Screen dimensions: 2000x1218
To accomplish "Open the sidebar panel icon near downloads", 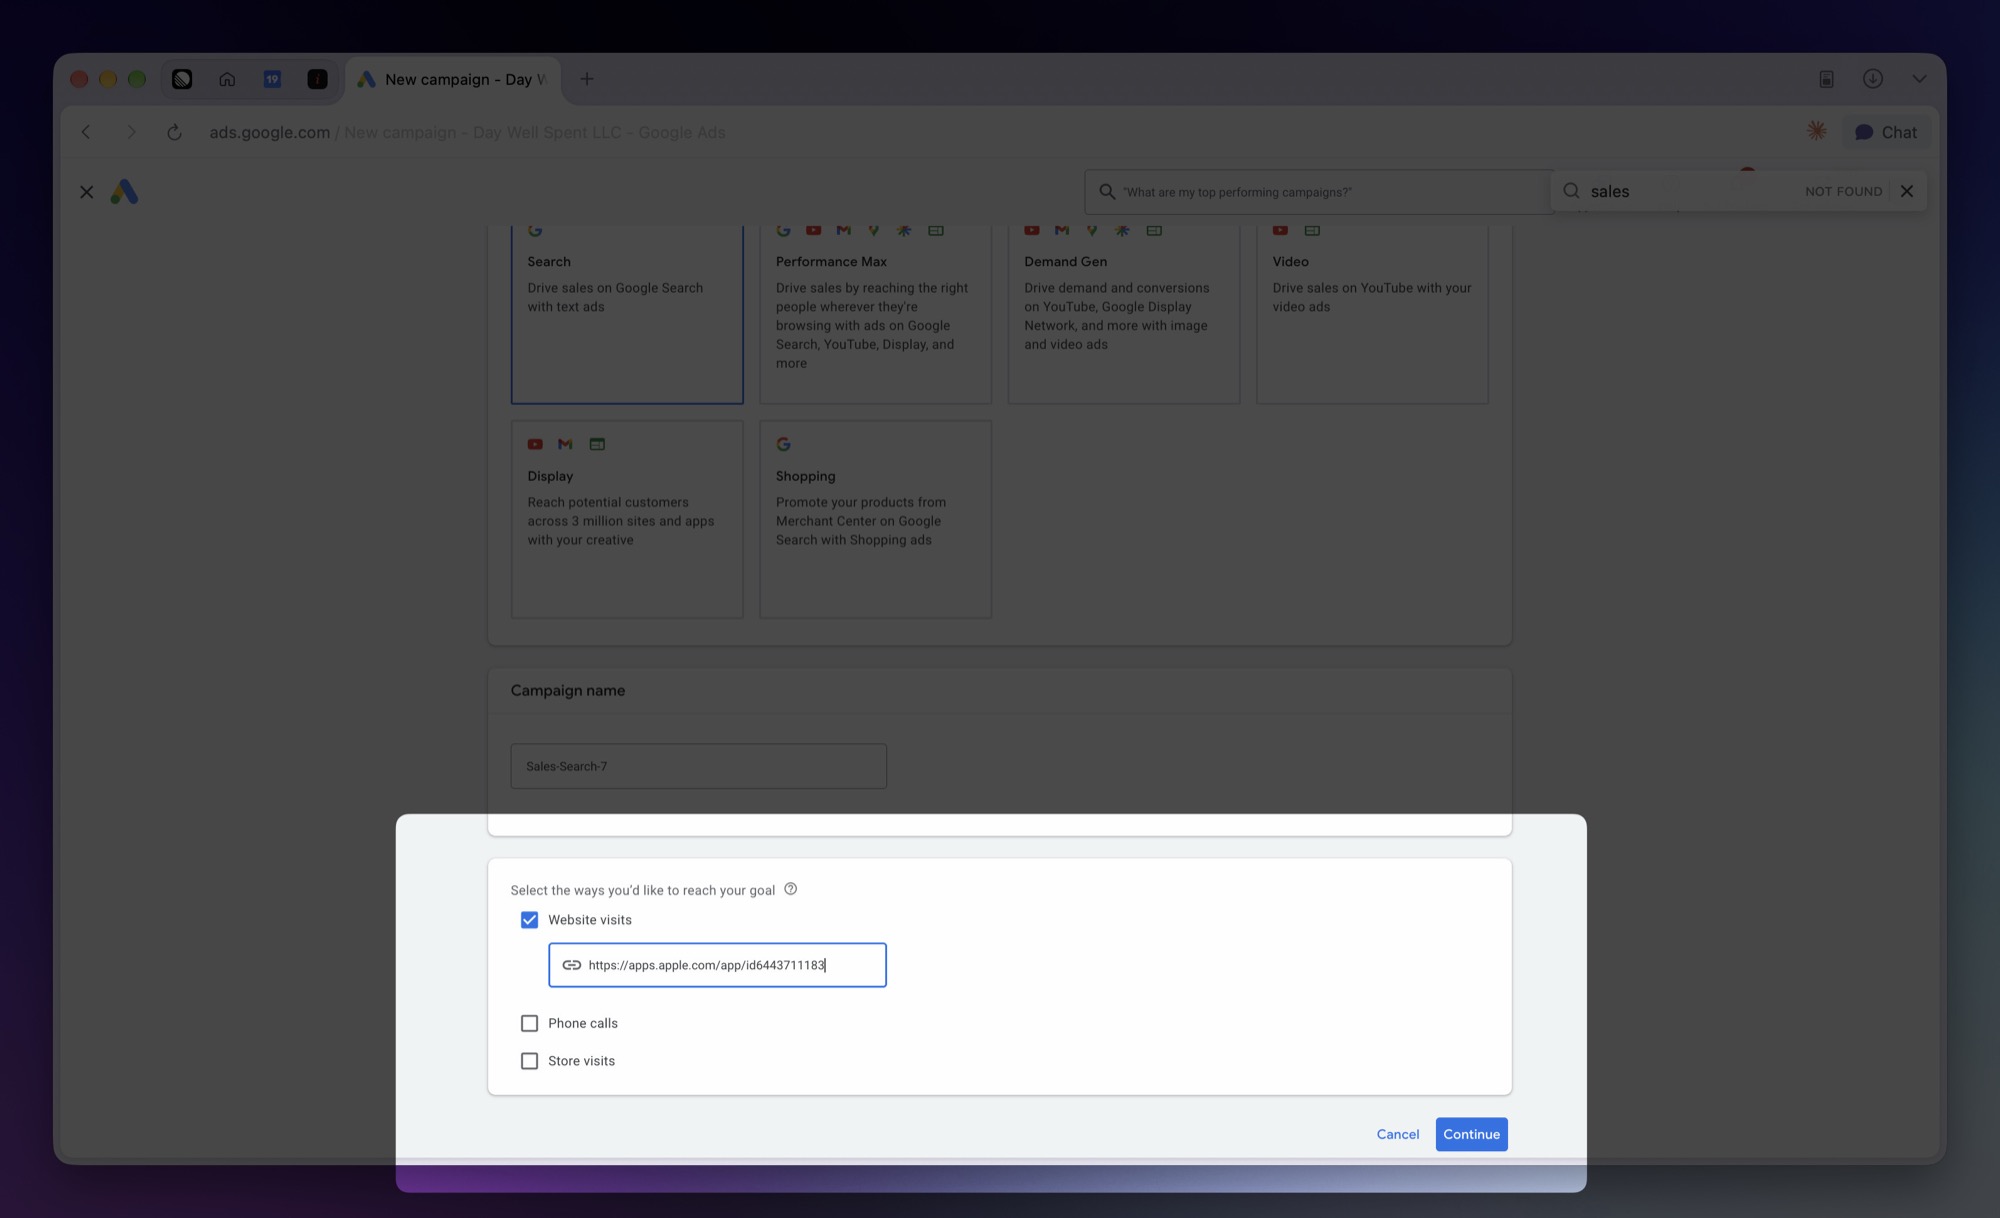I will (1826, 79).
